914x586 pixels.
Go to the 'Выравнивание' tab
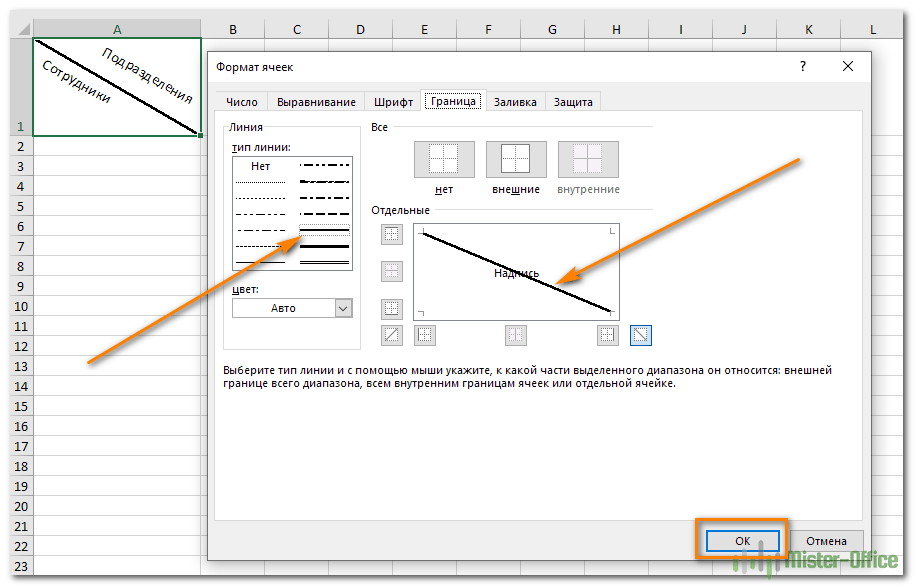316,102
